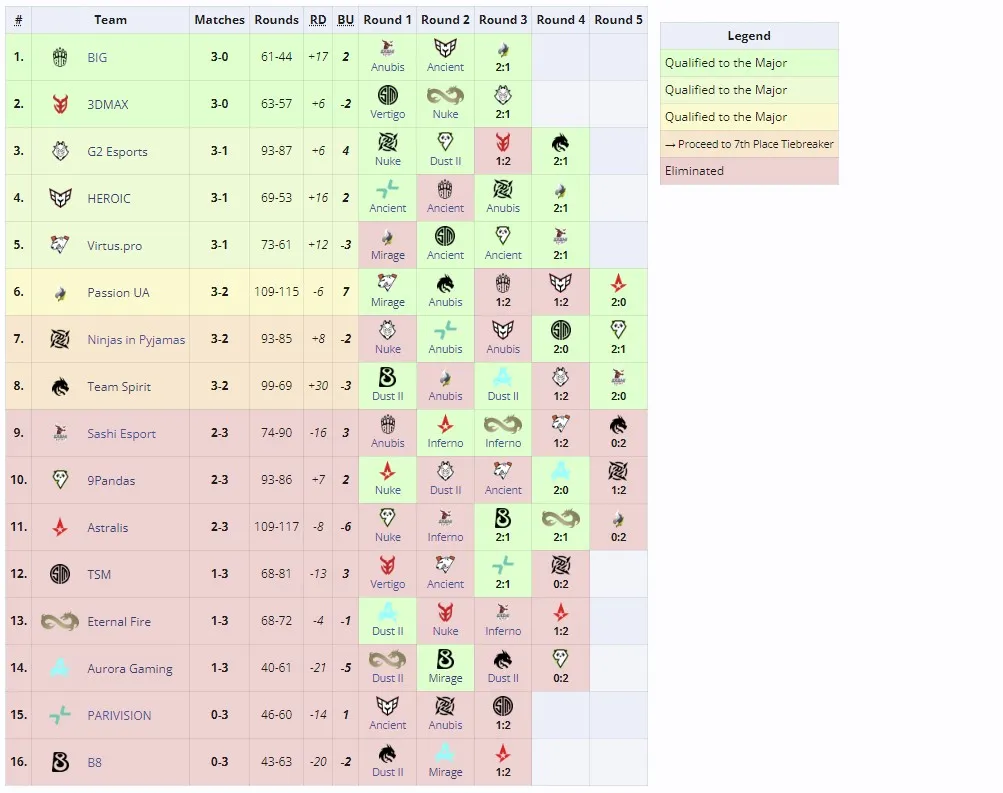Click the Team column header
The image size is (1003, 793).
click(111, 20)
